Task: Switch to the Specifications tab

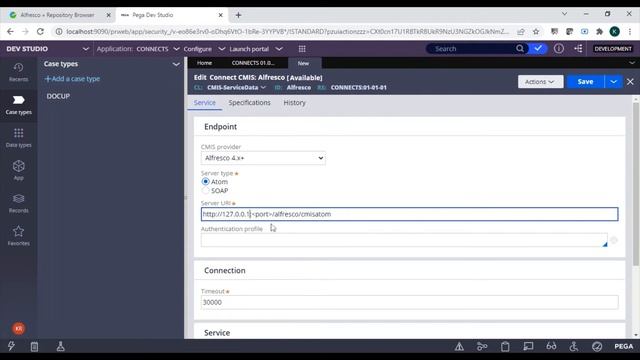Action: (x=249, y=103)
